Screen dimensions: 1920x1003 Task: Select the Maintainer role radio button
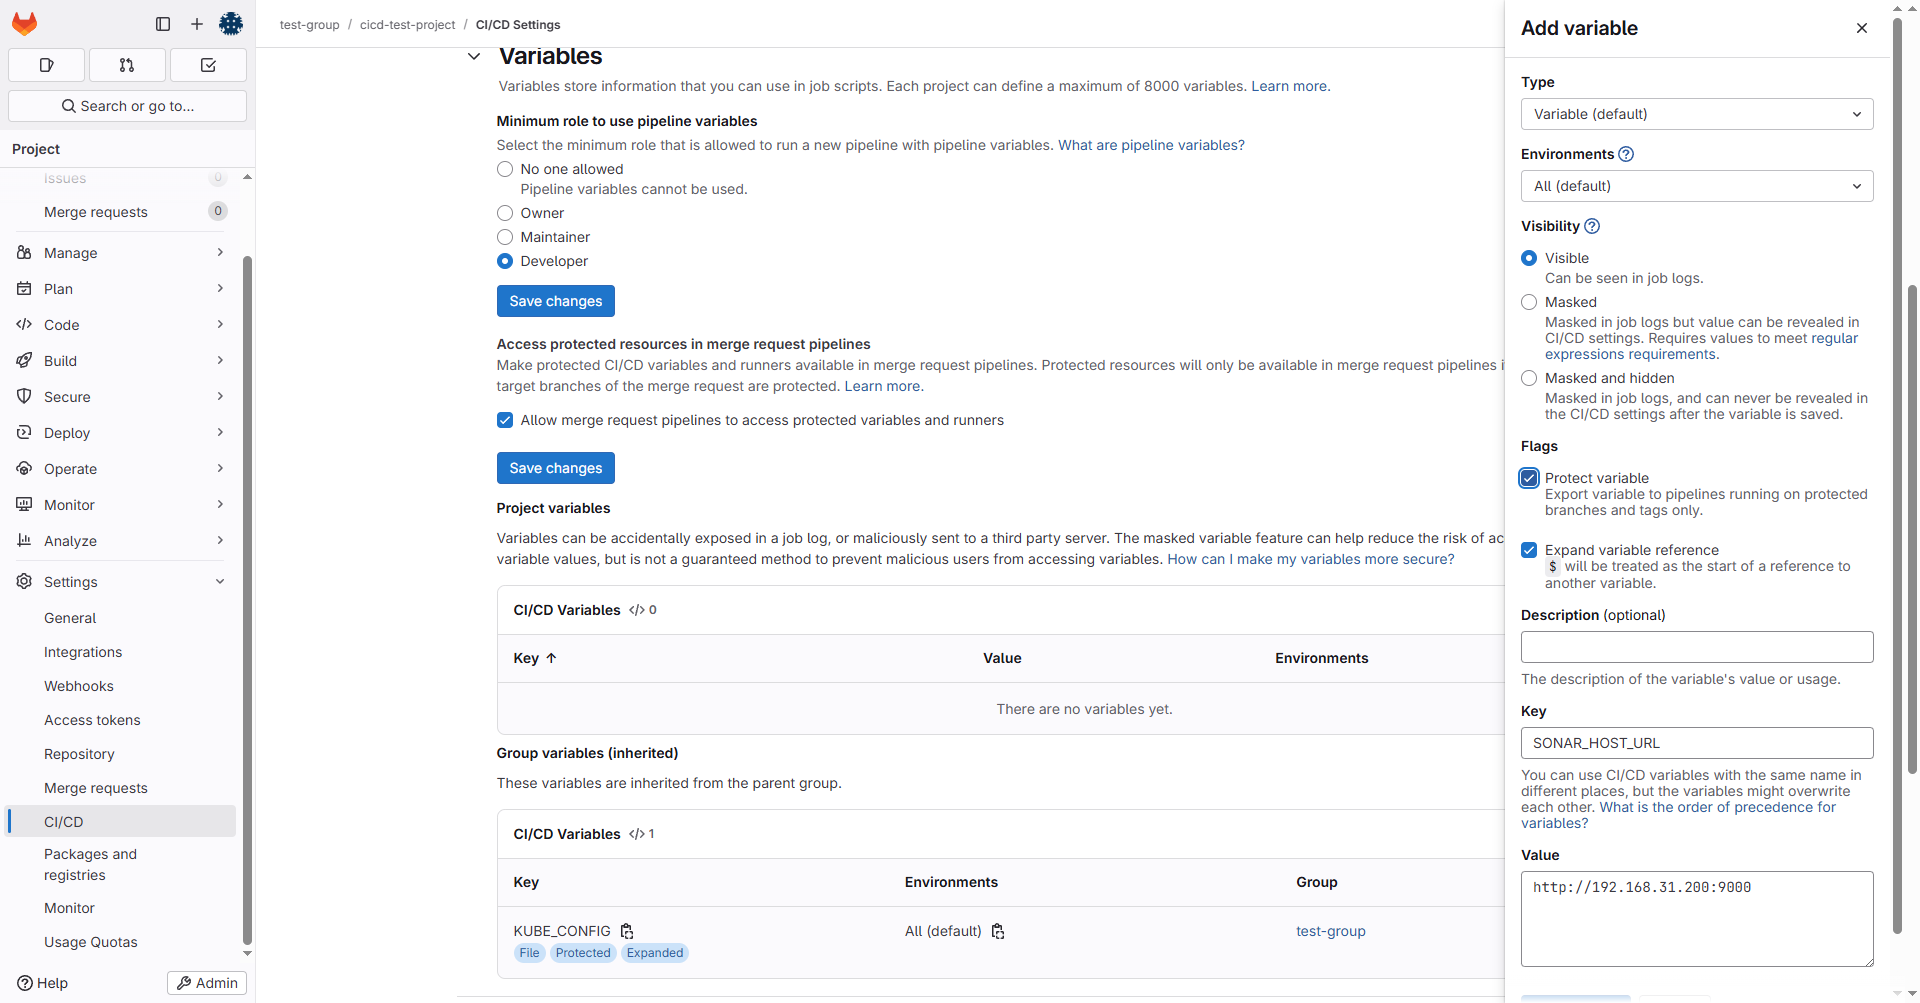point(505,237)
